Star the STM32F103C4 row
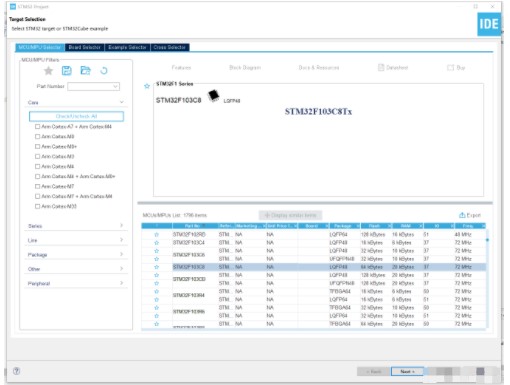Viewport: 510px width, 385px height. 156,243
